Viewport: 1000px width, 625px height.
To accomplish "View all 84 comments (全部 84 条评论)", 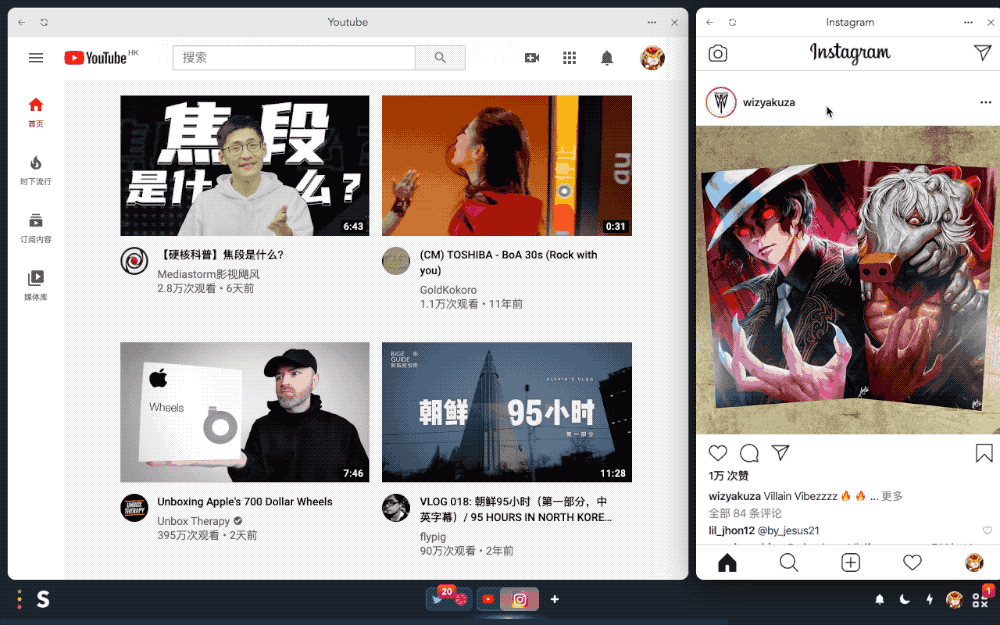I will coord(745,513).
